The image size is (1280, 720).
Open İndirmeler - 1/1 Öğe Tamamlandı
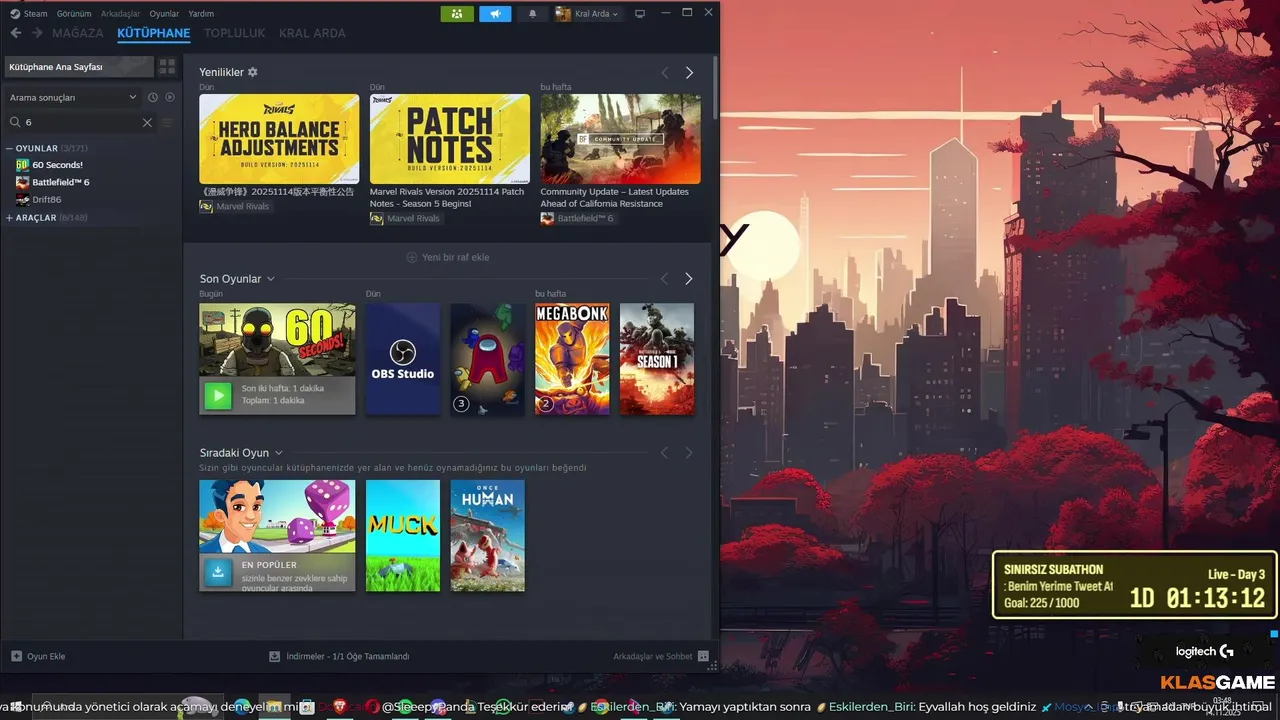coord(339,656)
